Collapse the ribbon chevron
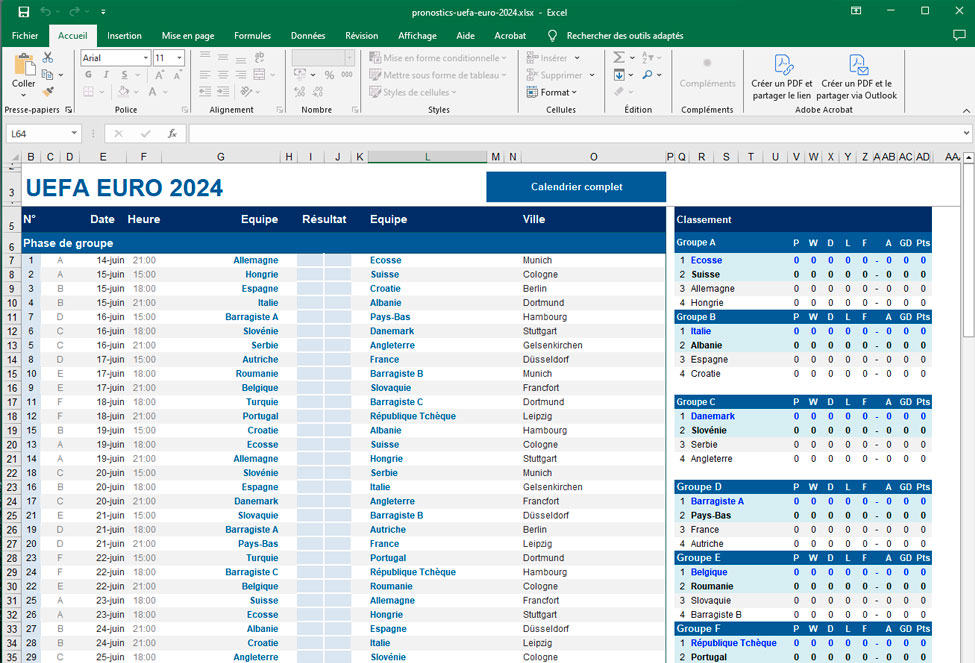This screenshot has height=663, width=975. [x=966, y=110]
